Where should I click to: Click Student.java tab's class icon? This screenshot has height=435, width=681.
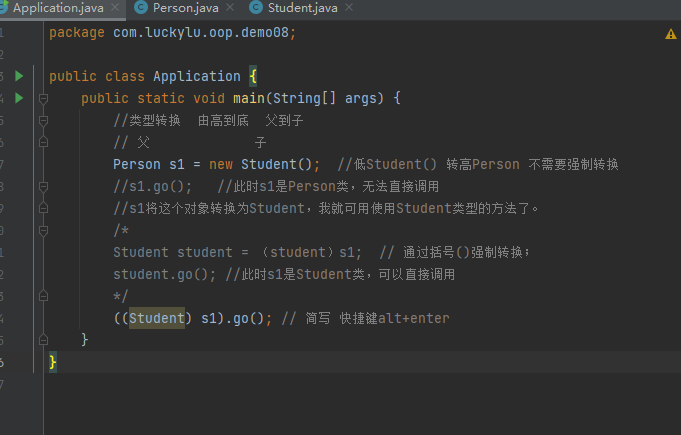[x=256, y=8]
